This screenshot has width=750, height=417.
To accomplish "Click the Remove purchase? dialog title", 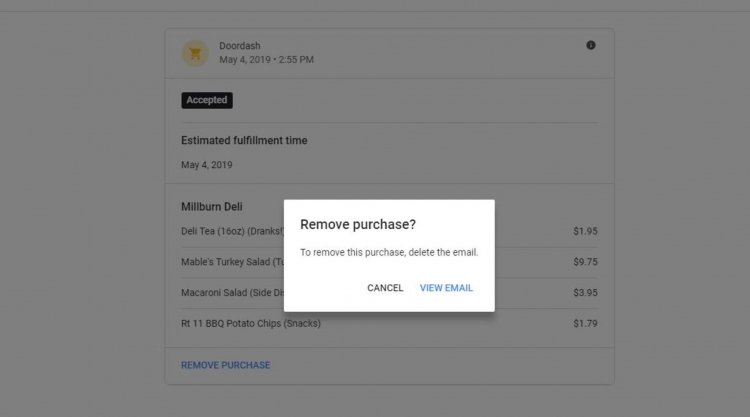I will (x=358, y=224).
